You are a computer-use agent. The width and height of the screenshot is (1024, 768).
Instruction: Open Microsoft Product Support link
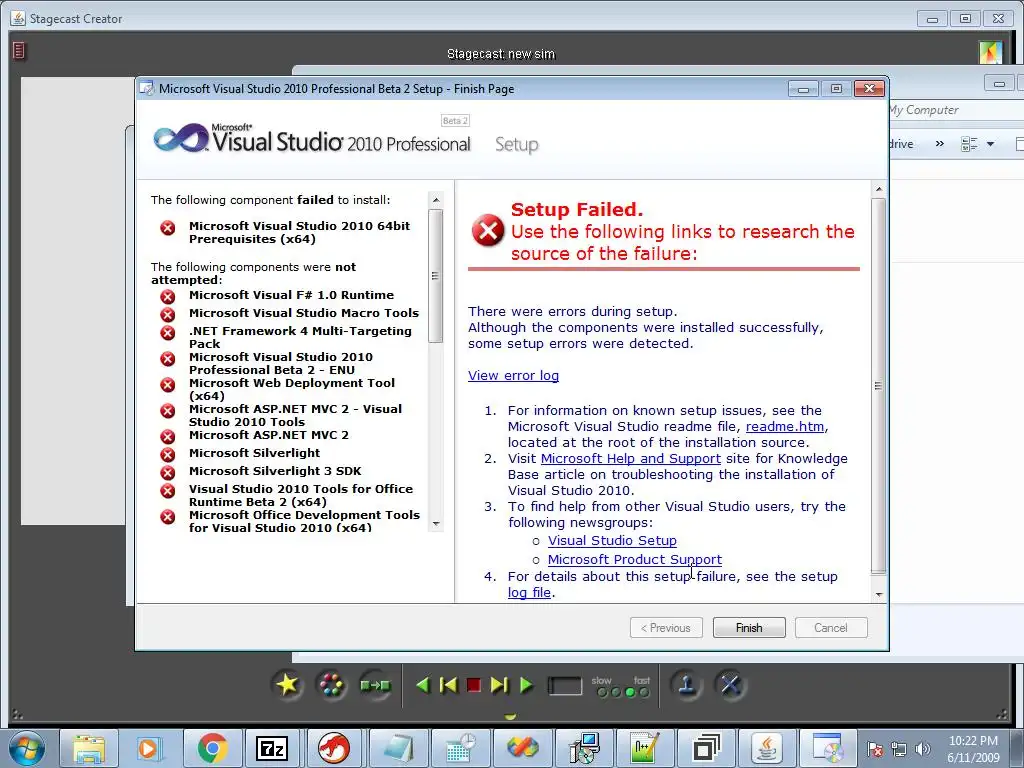click(635, 560)
